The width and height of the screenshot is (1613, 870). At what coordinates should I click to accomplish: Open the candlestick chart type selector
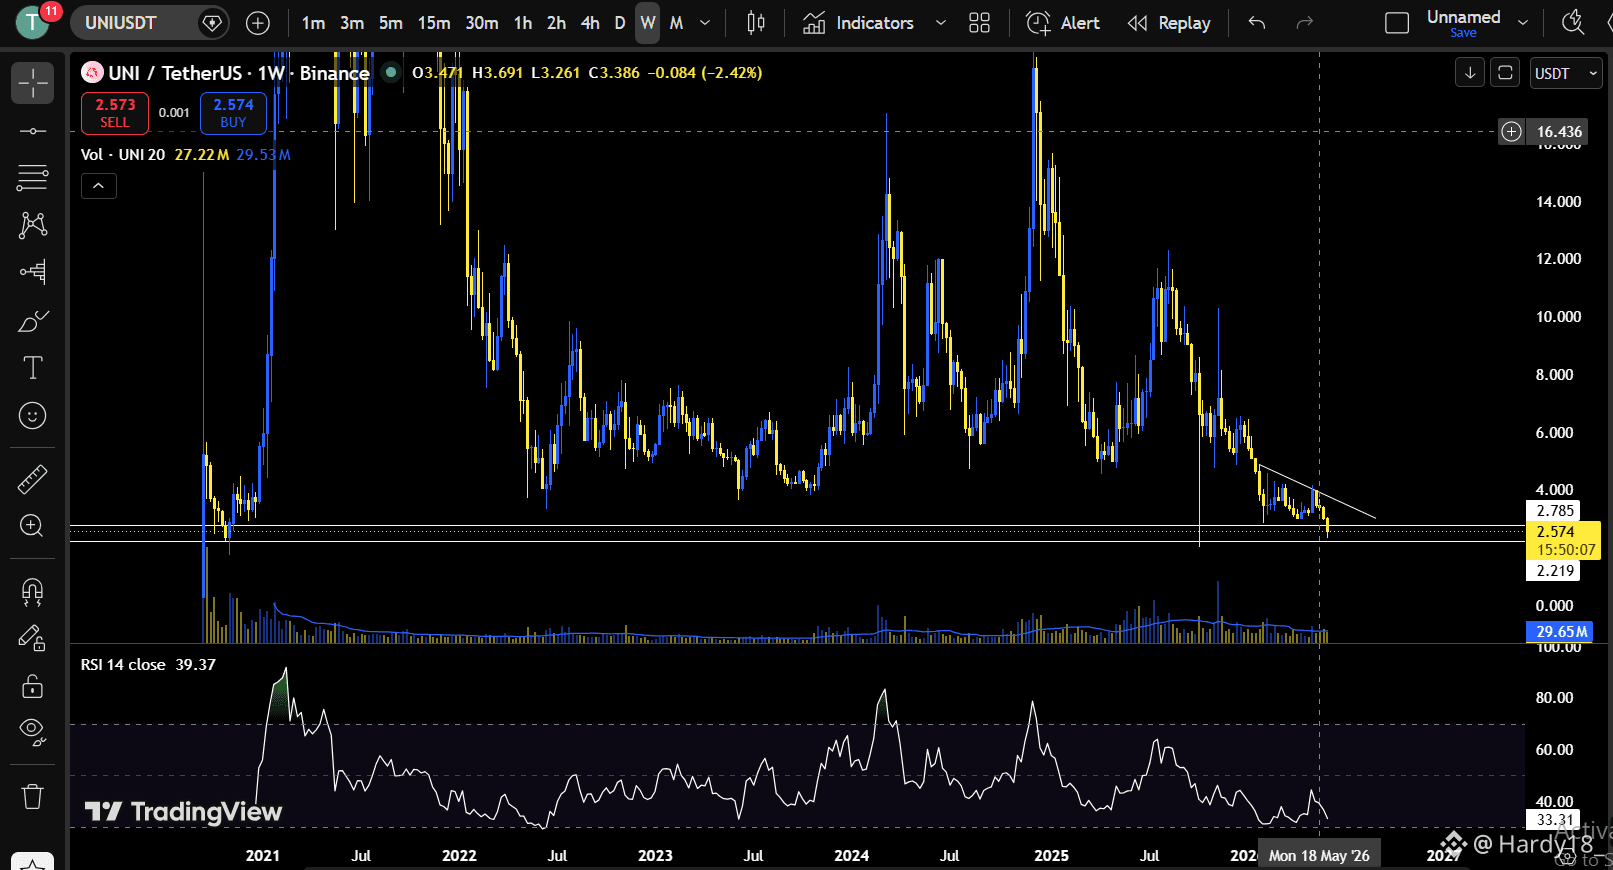pyautogui.click(x=756, y=23)
